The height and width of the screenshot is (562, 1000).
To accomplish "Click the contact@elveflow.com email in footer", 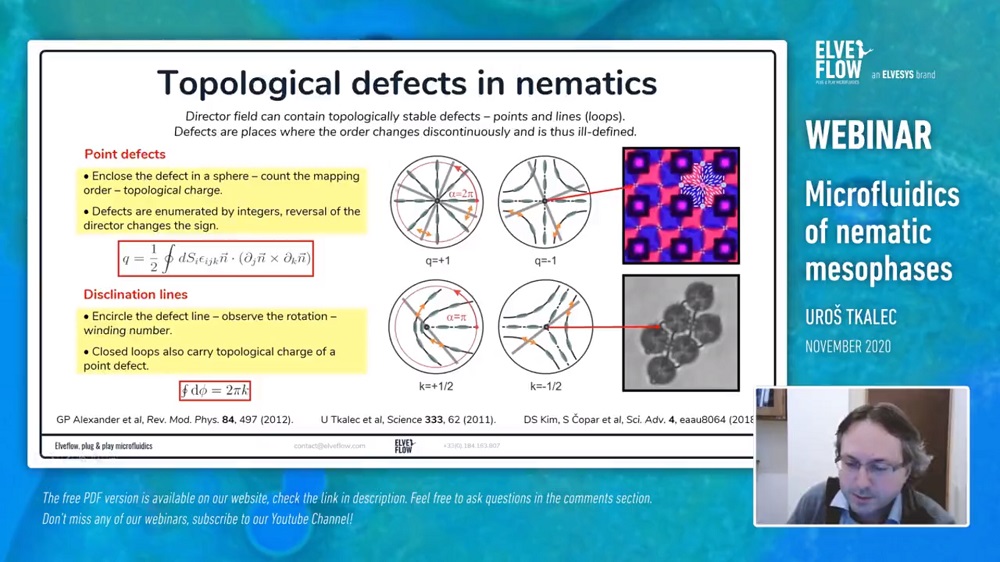I will click(x=329, y=446).
